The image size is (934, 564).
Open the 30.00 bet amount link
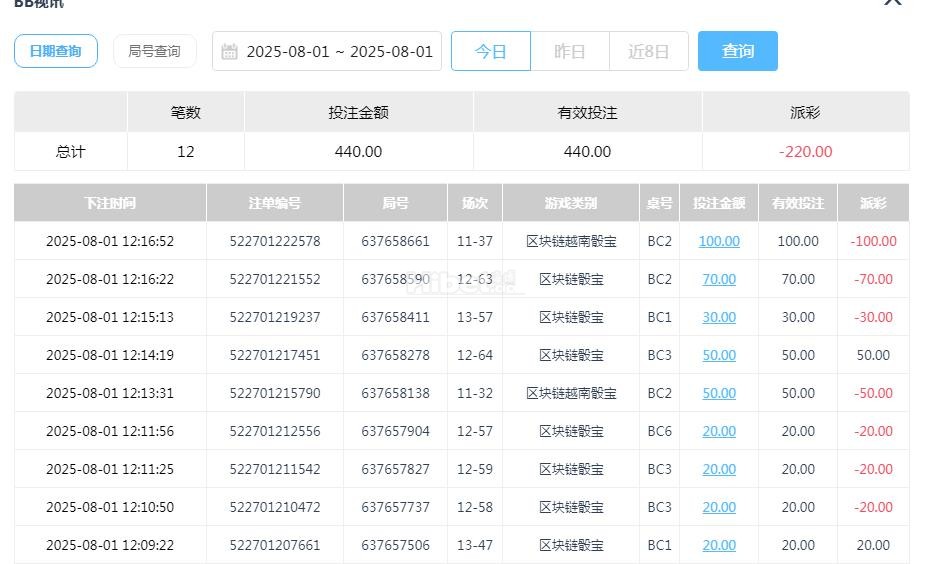pos(719,317)
